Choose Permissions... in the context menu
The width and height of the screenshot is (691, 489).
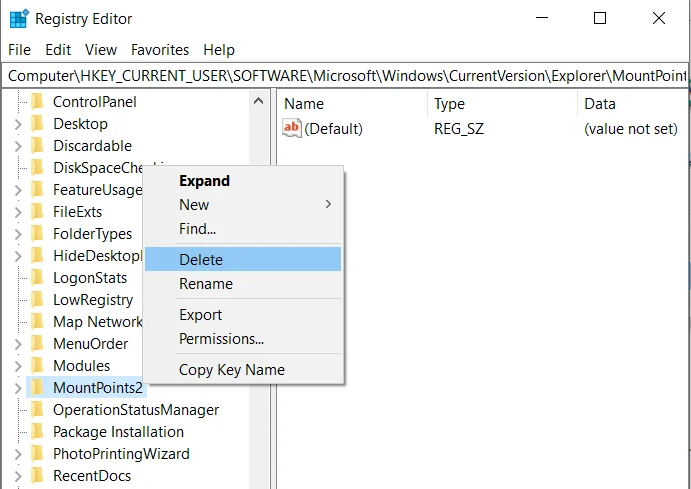[243, 339]
